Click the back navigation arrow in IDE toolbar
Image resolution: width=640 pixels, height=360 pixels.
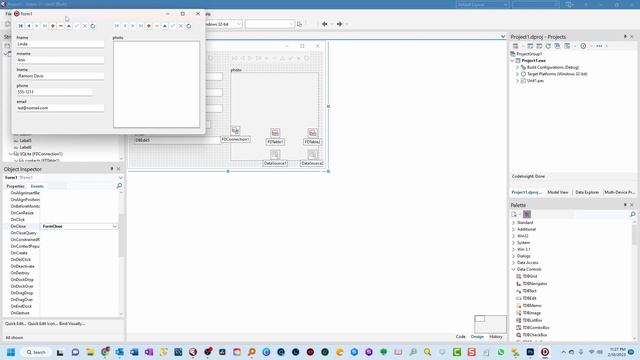coord(324,24)
